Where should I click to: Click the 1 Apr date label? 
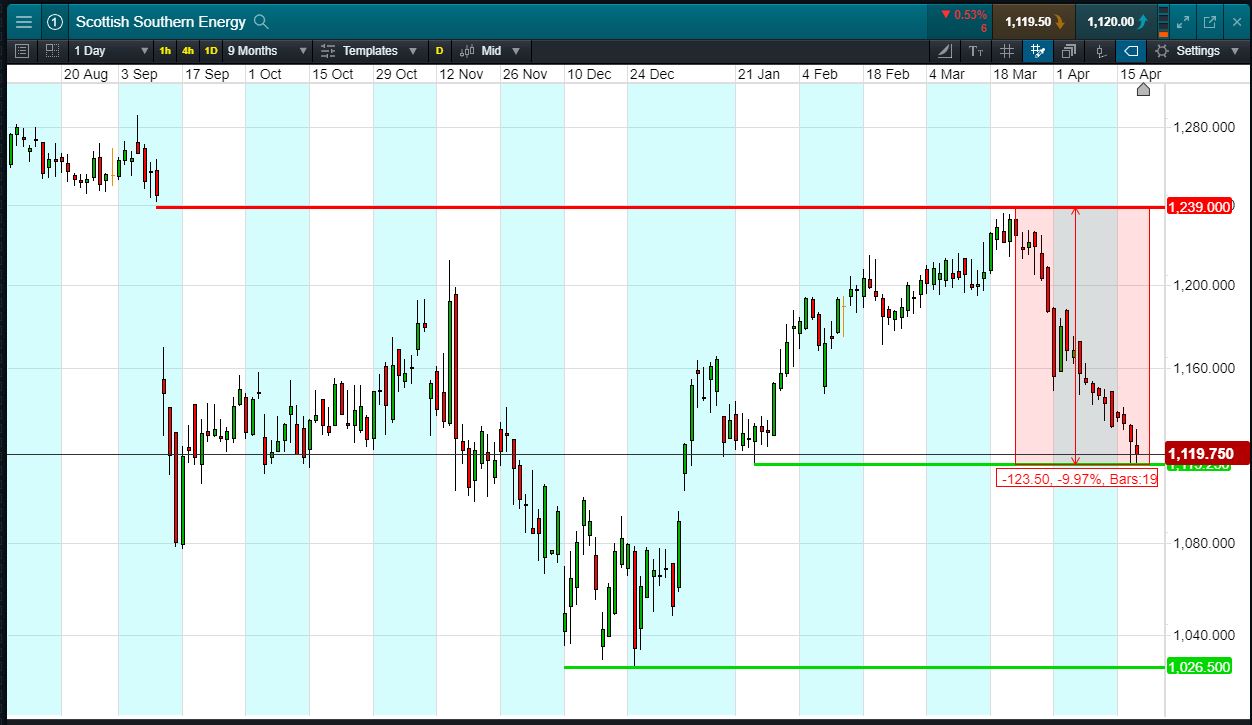click(x=1073, y=74)
